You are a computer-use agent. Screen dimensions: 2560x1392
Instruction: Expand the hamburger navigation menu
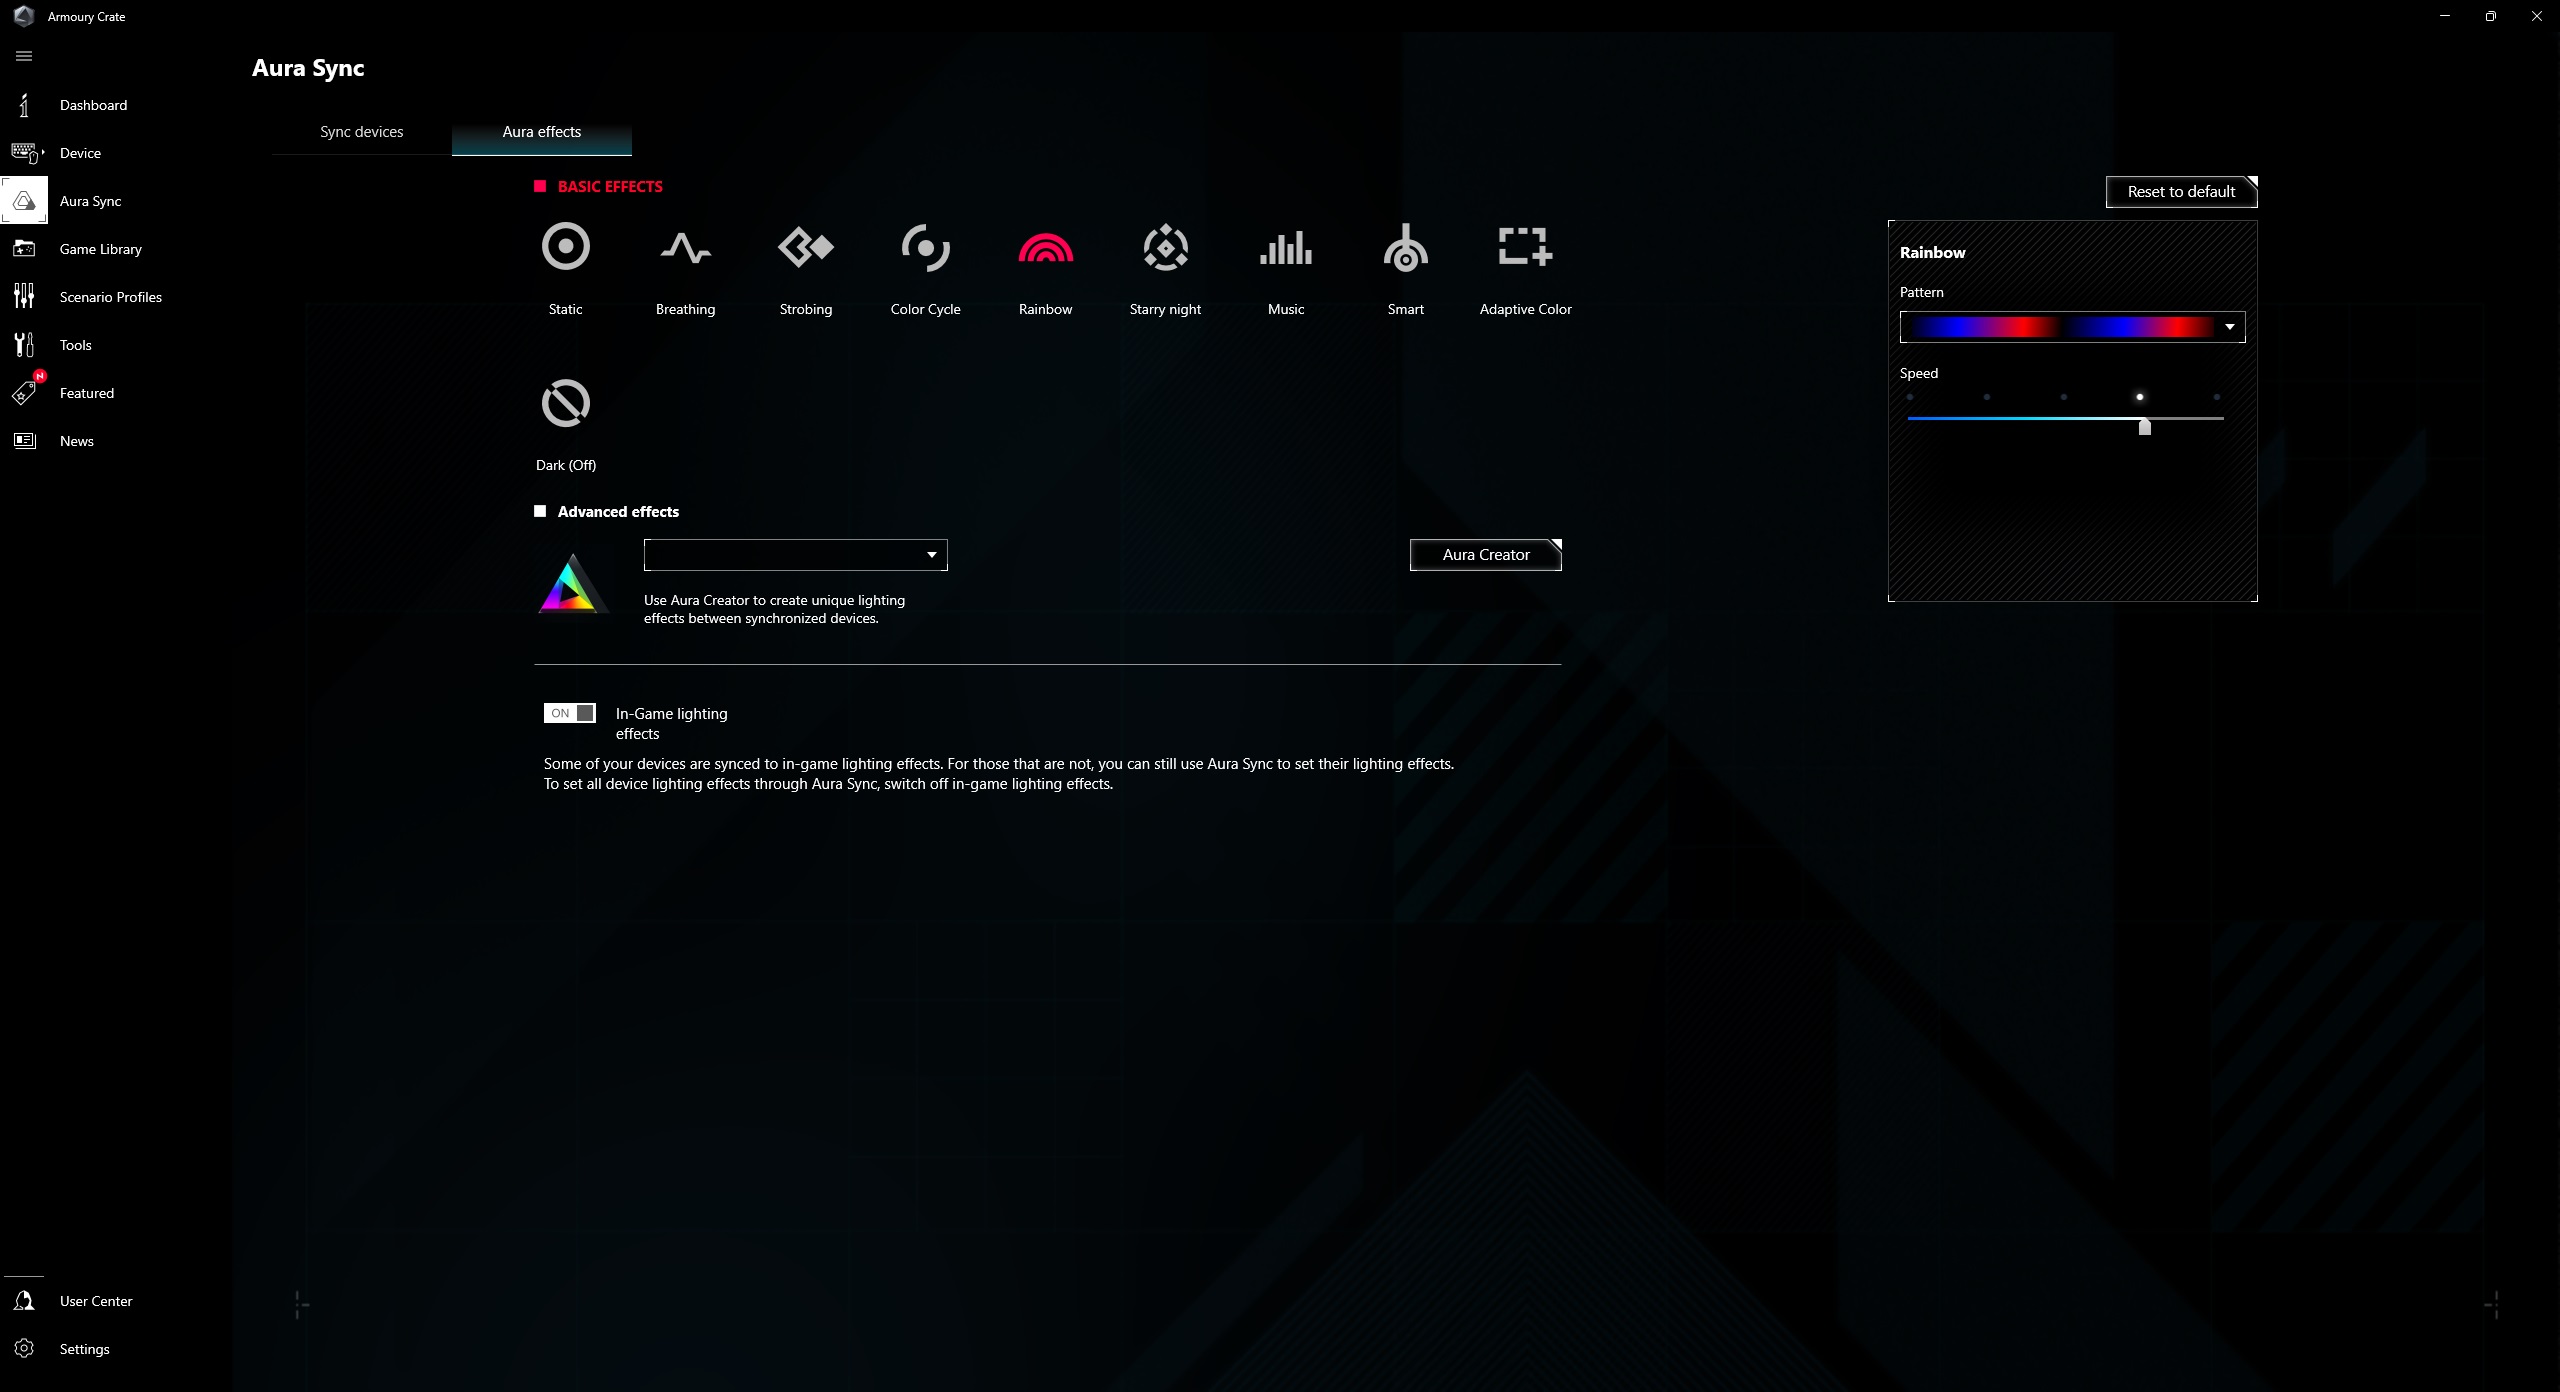click(x=24, y=56)
